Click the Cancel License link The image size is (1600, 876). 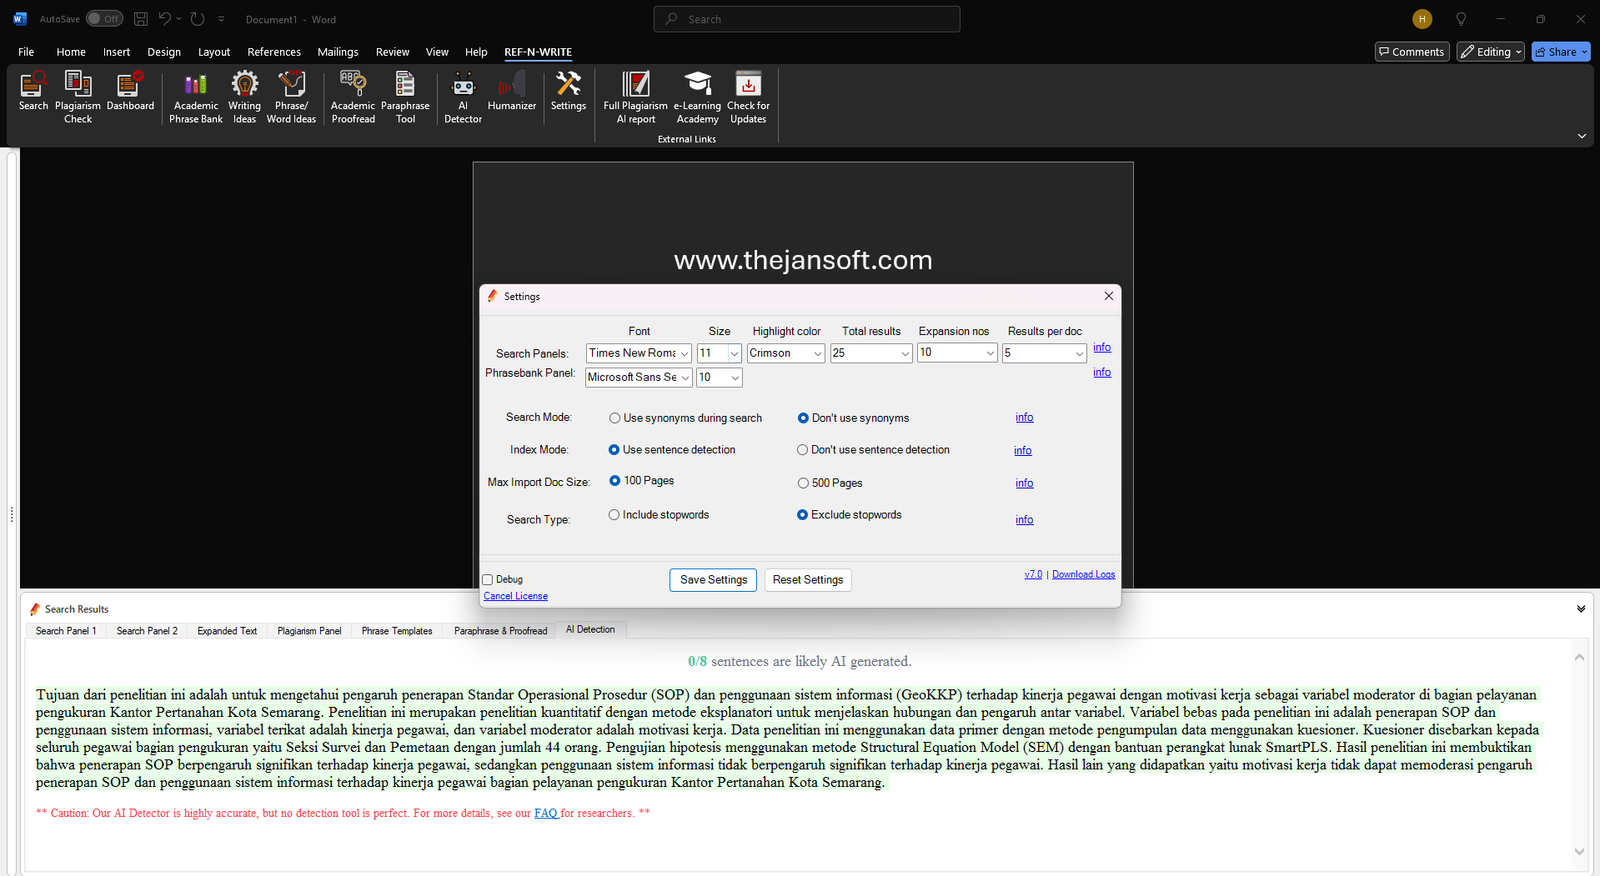(516, 596)
